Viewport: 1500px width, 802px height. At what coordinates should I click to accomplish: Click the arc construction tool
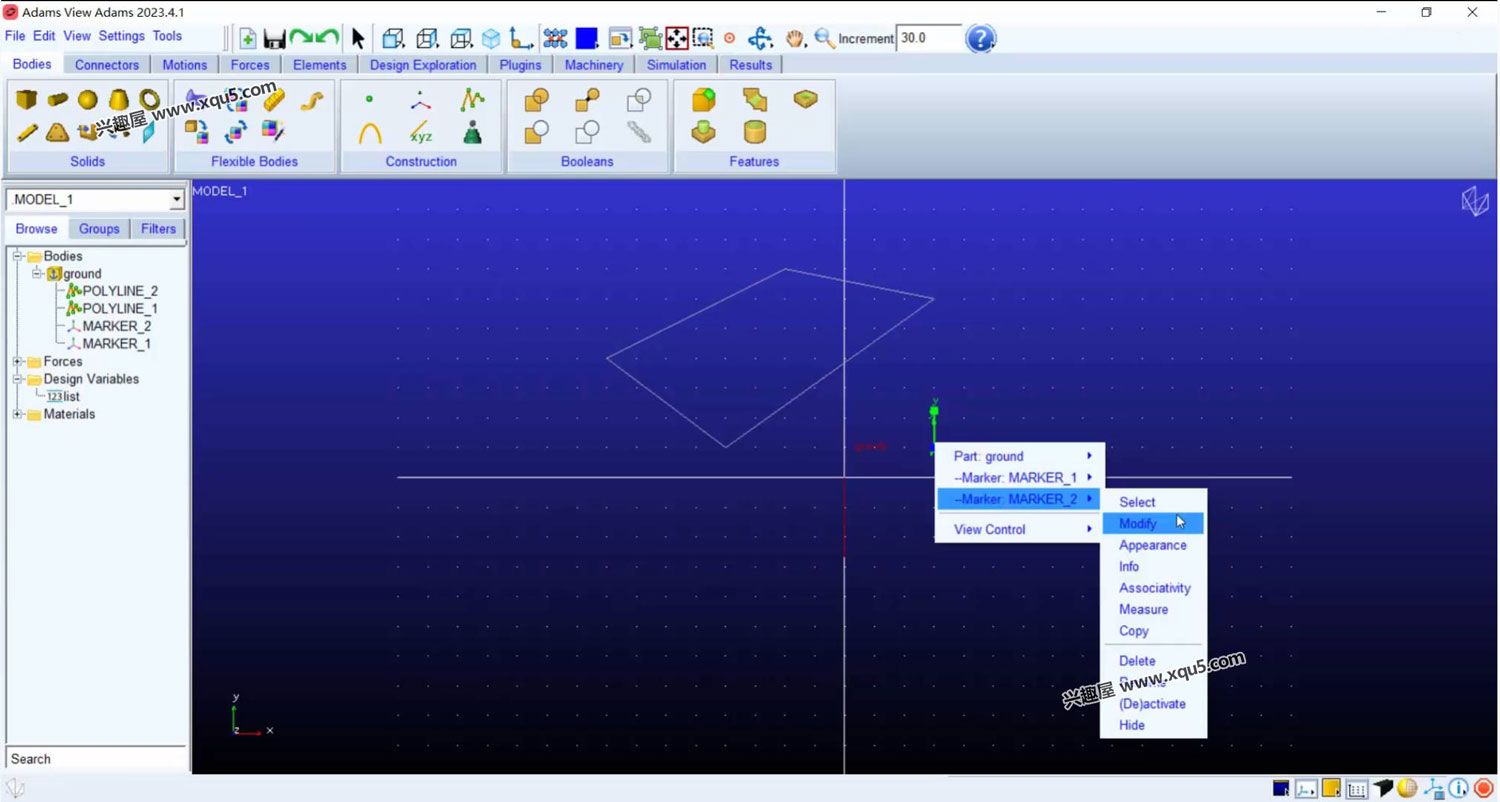(x=370, y=132)
